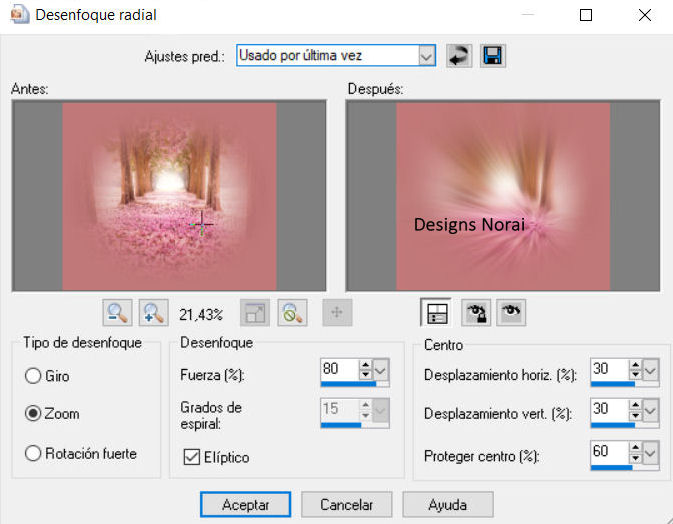
Task: Open the Fuerza value dropdown arrow
Action: [381, 369]
